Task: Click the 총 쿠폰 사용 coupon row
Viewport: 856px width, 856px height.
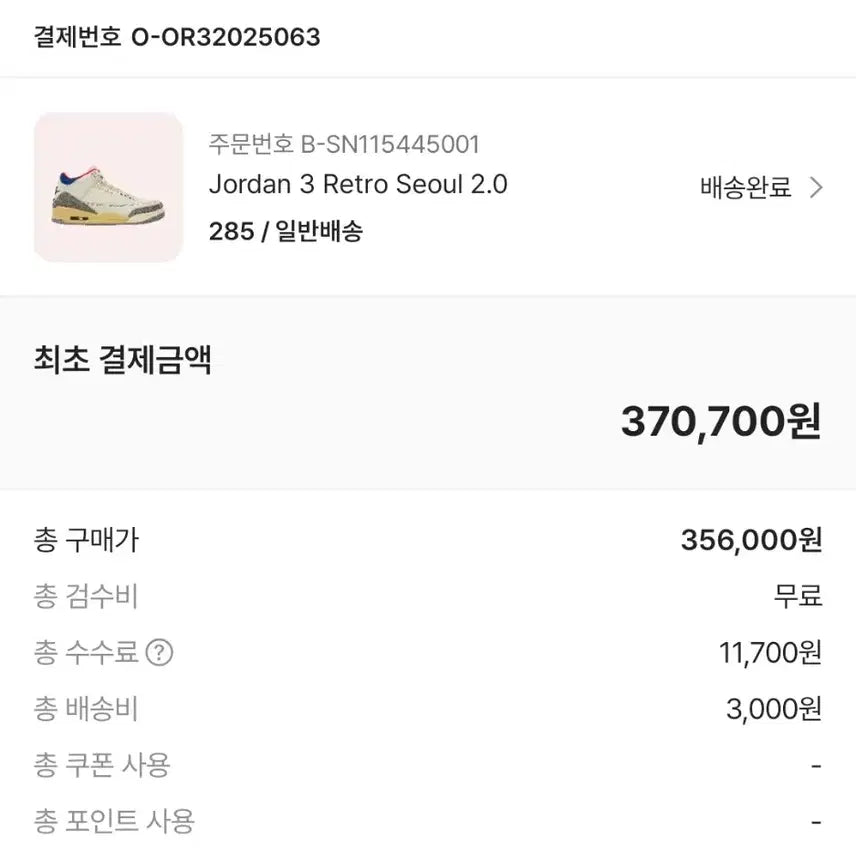Action: [x=100, y=765]
